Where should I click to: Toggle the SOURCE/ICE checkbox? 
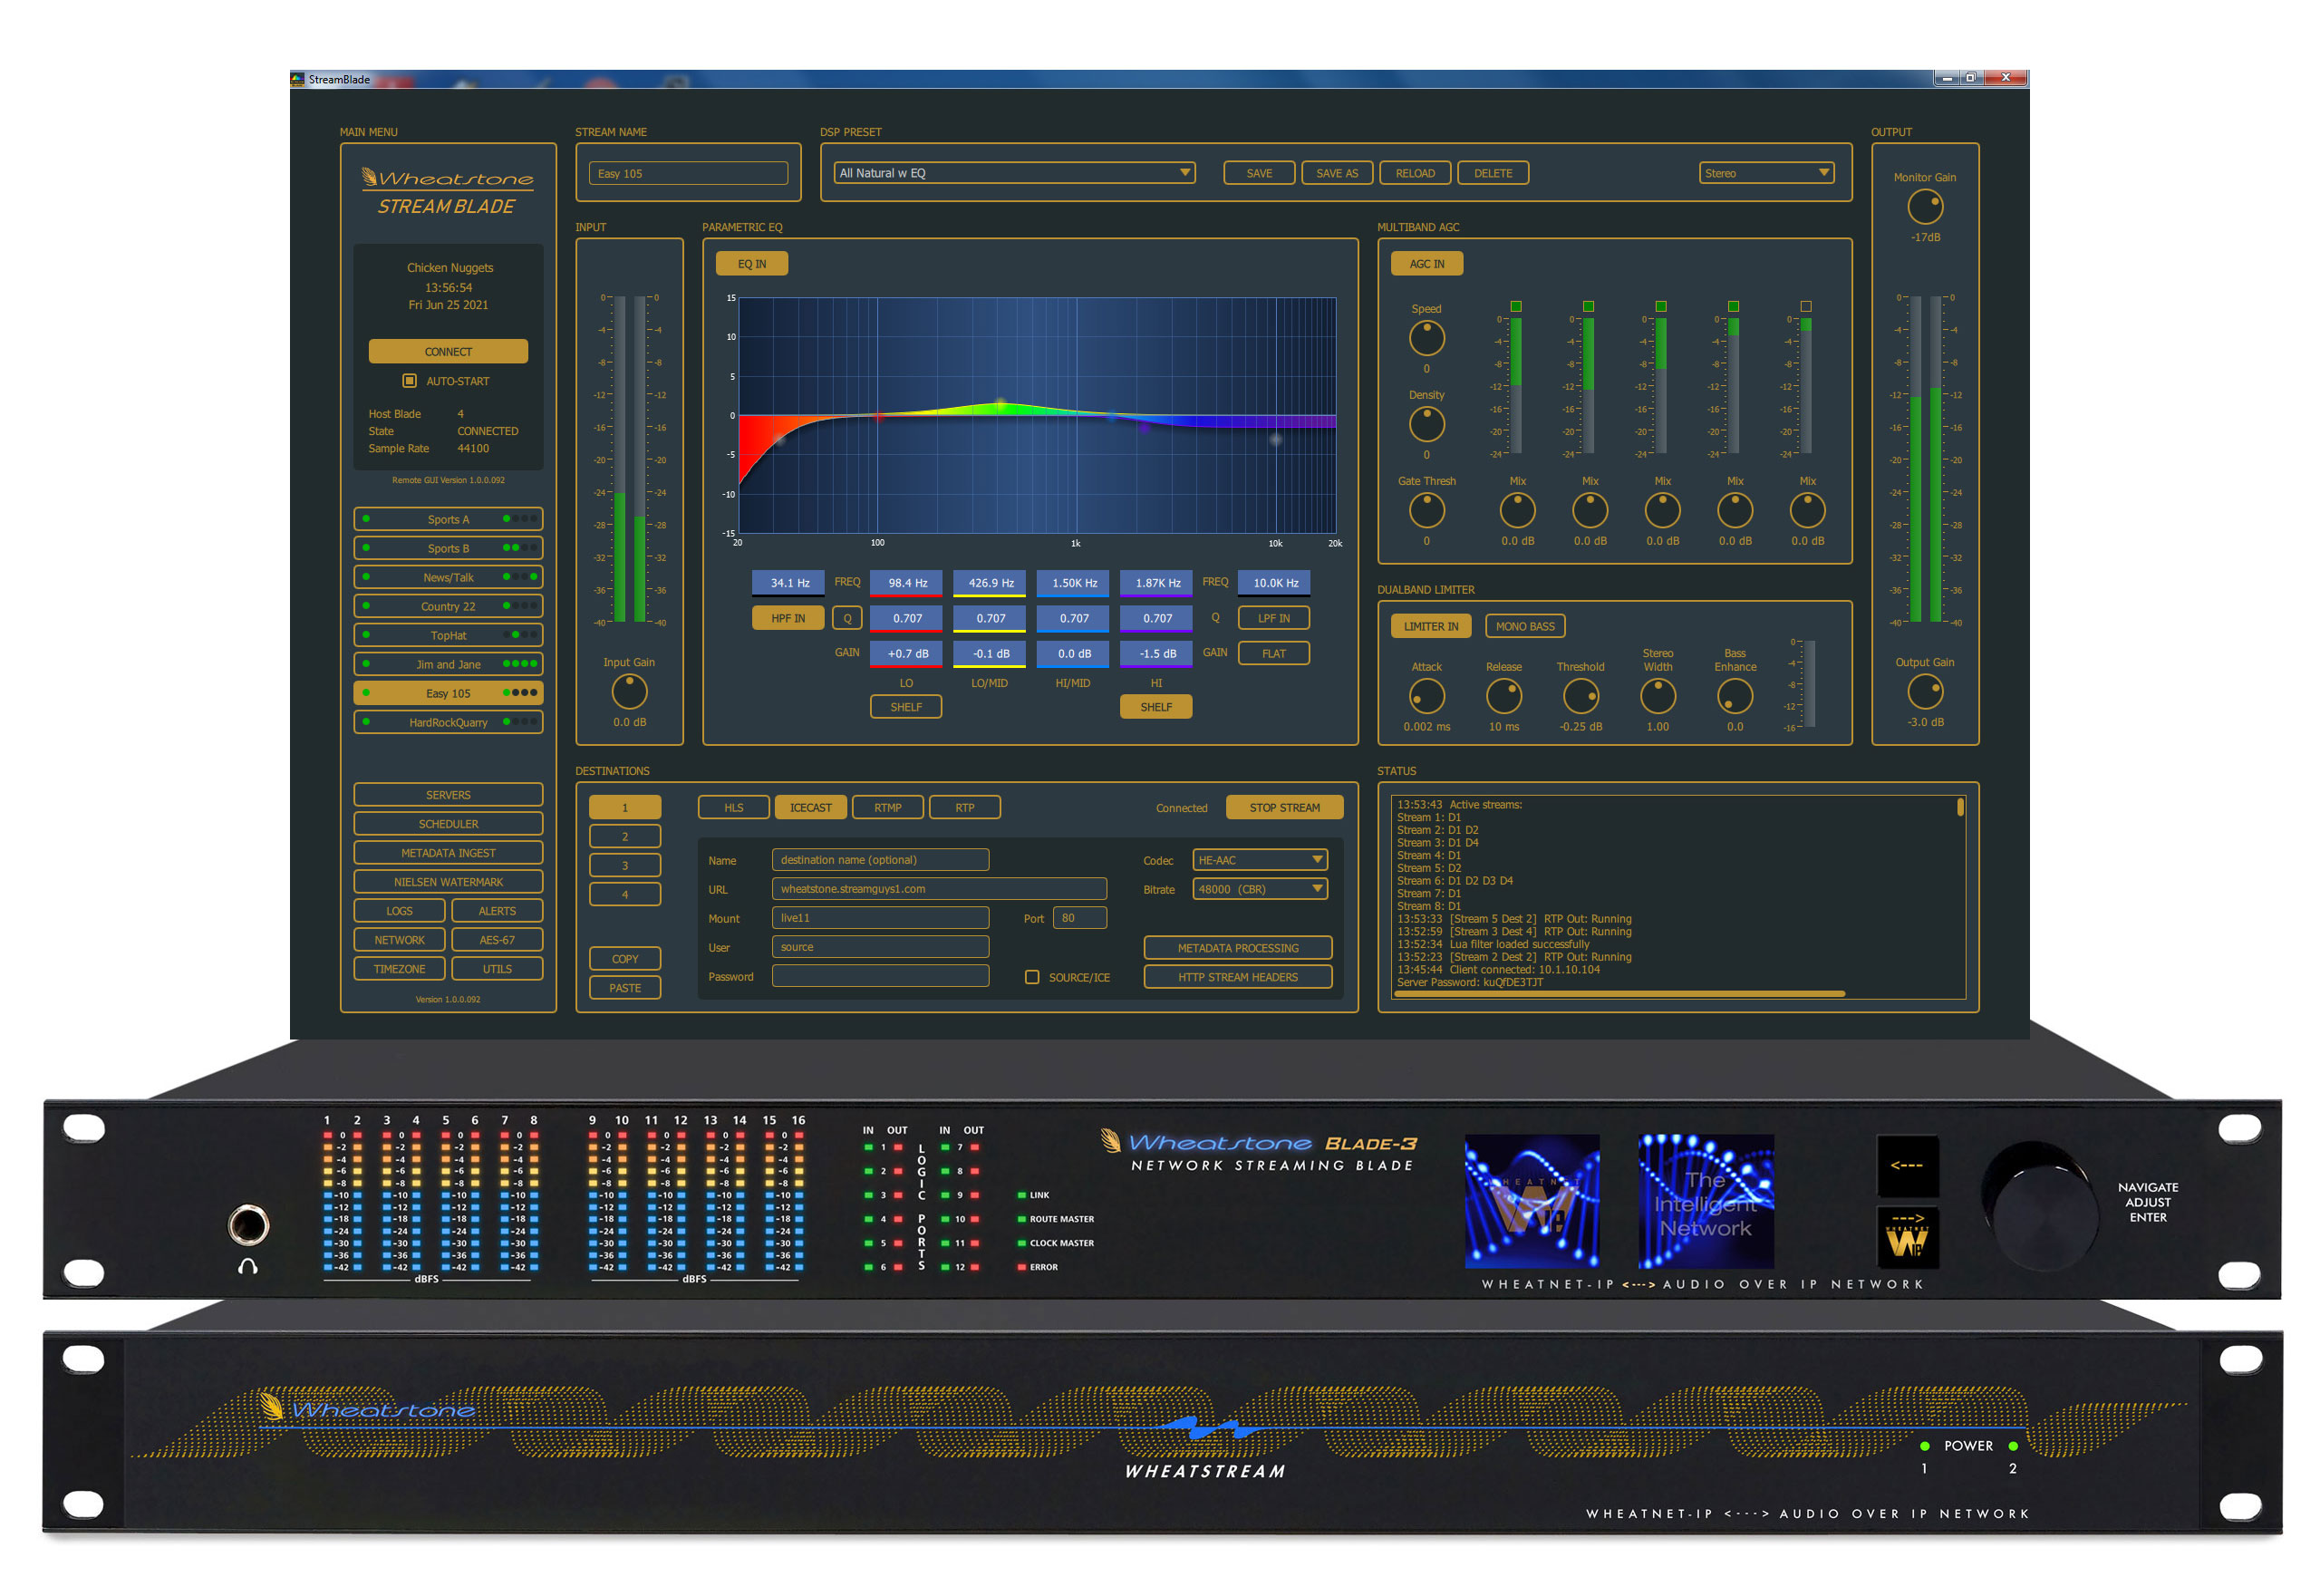click(1031, 977)
